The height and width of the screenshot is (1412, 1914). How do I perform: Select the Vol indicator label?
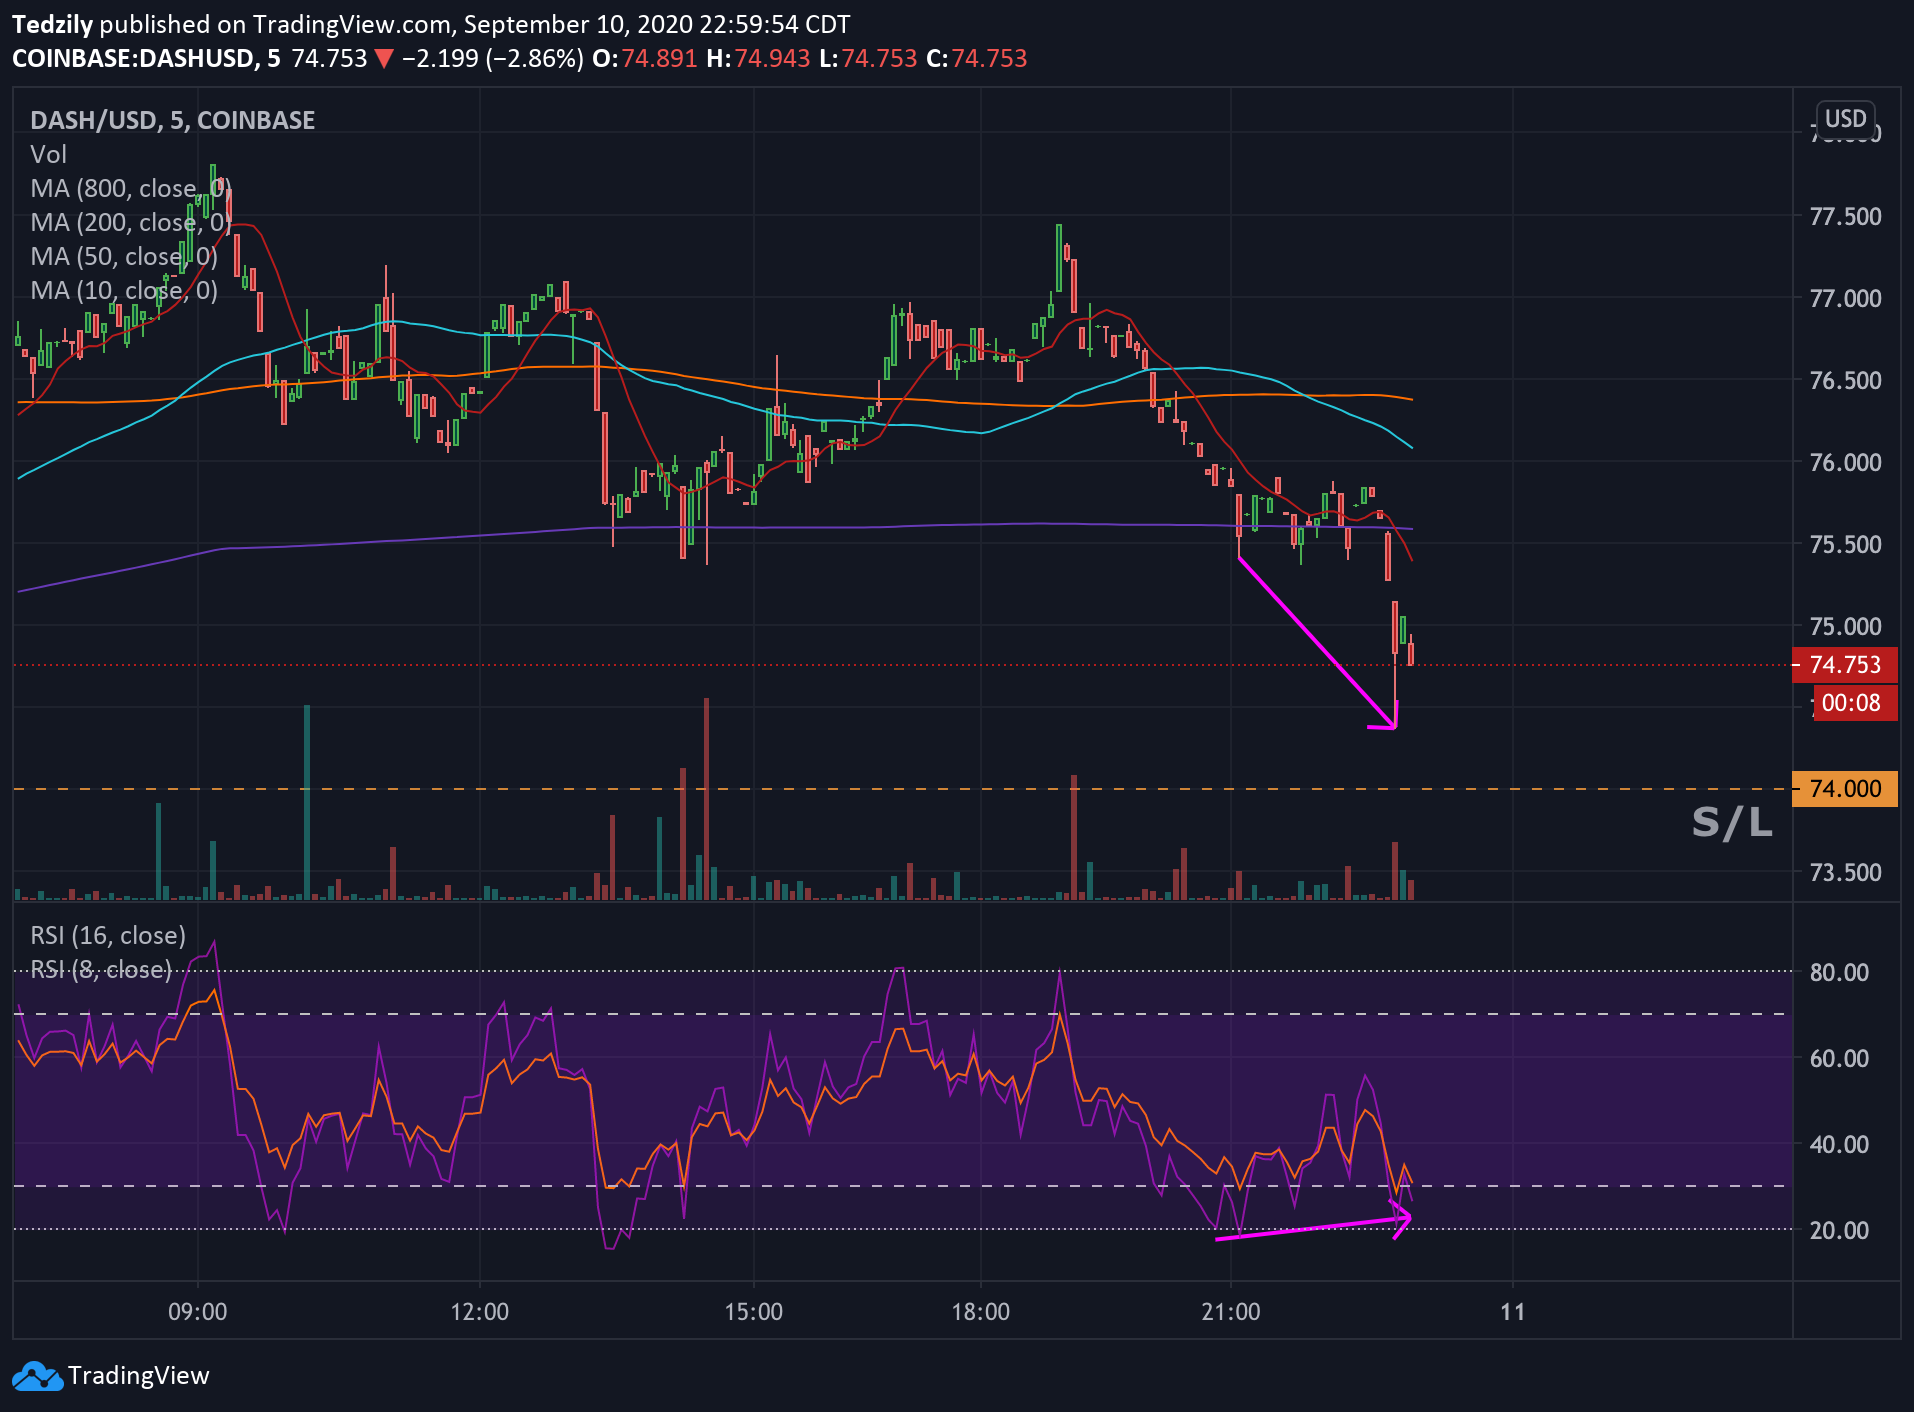(x=48, y=155)
